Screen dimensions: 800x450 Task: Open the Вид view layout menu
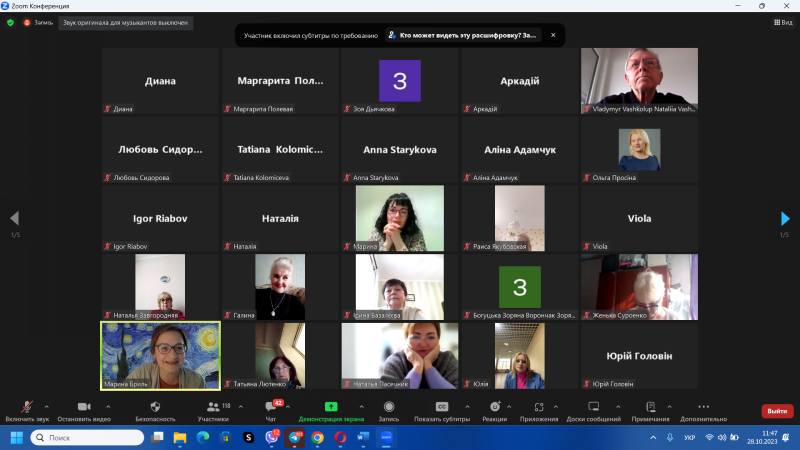781,22
